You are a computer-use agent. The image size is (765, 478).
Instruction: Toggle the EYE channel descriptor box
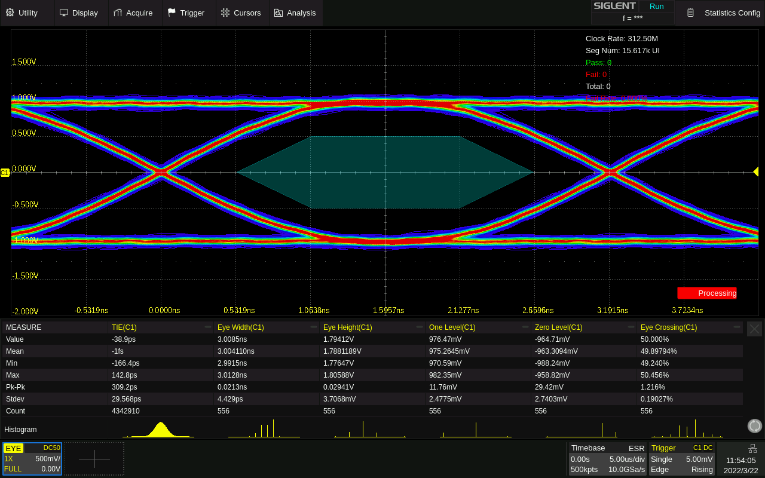coord(32,458)
